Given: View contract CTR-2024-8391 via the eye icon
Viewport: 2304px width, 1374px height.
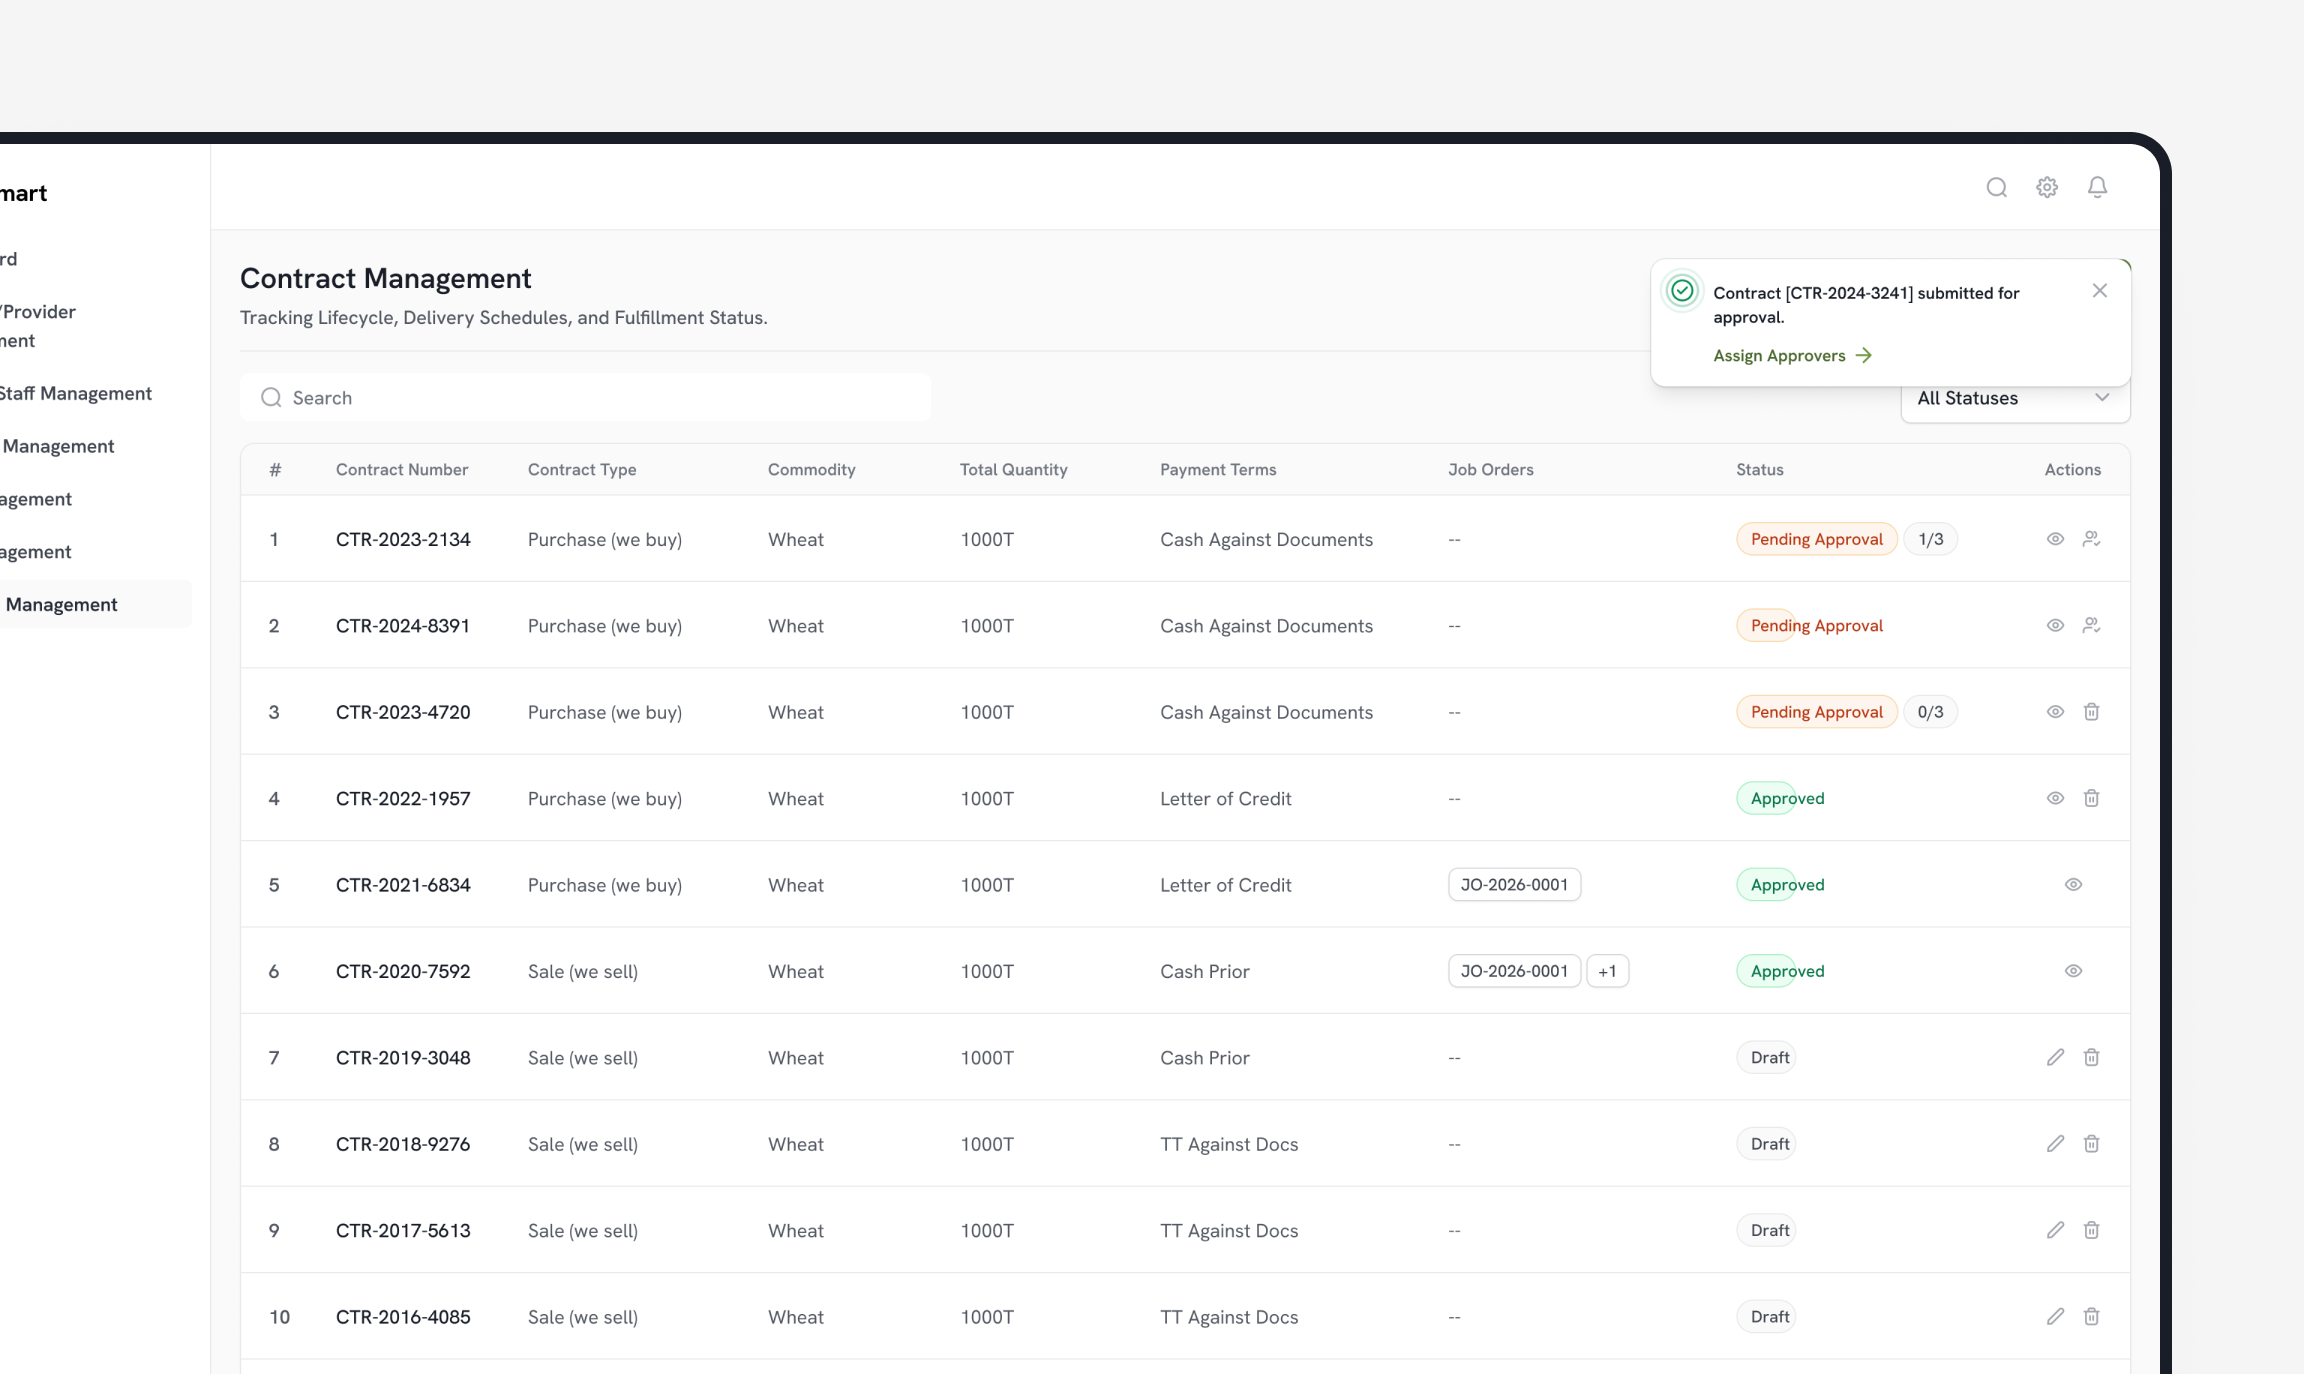Looking at the screenshot, I should 2055,626.
